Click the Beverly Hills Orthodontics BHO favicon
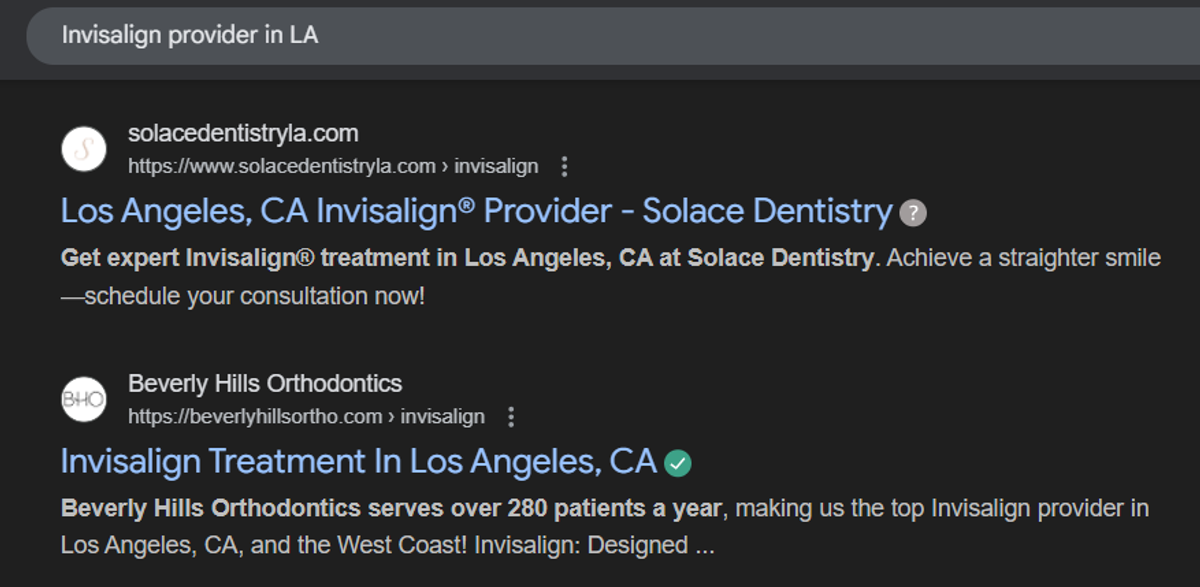Viewport: 1200px width, 587px height. point(84,399)
